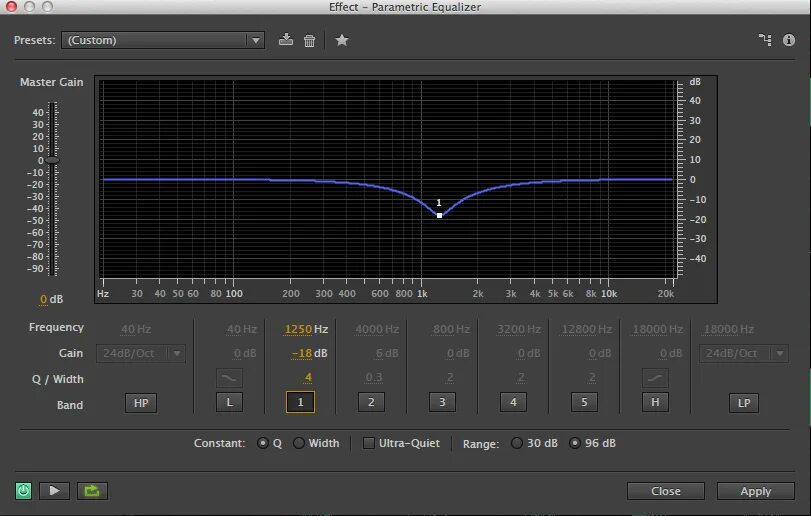Open the Presets dropdown
Screen dimensions: 811x516
163,40
